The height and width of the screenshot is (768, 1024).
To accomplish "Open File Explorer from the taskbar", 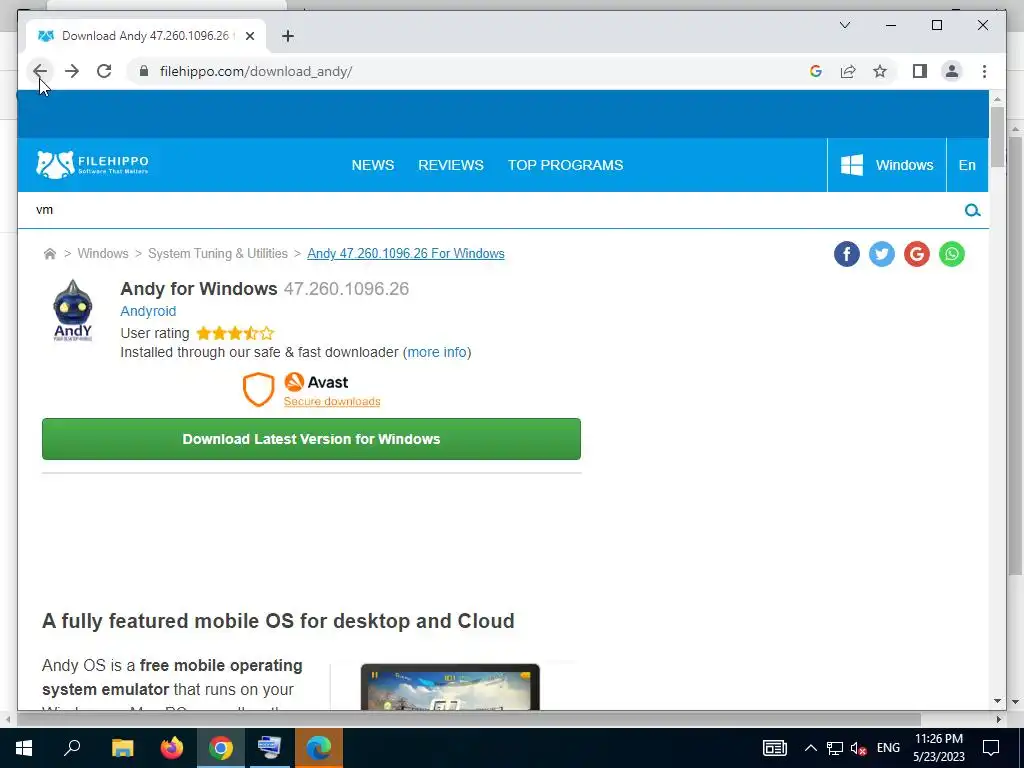I will coord(122,748).
